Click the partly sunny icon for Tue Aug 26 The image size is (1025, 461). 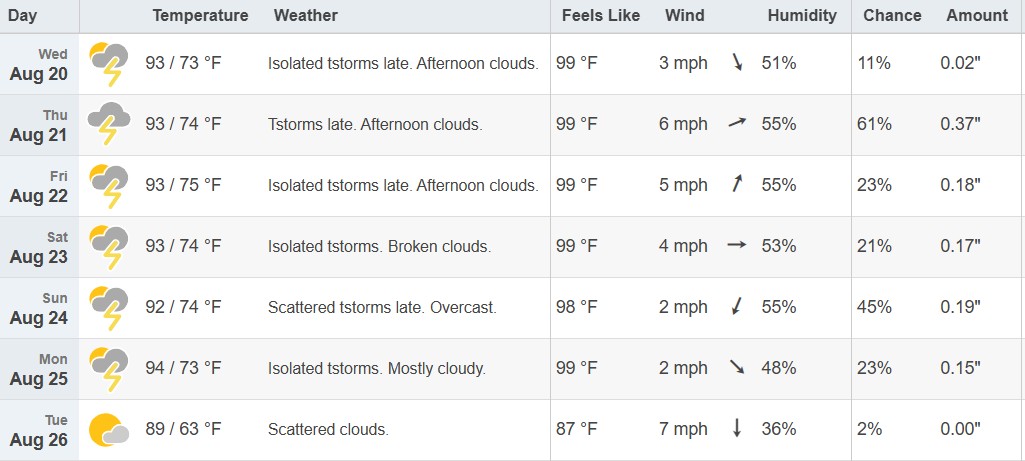click(x=109, y=430)
